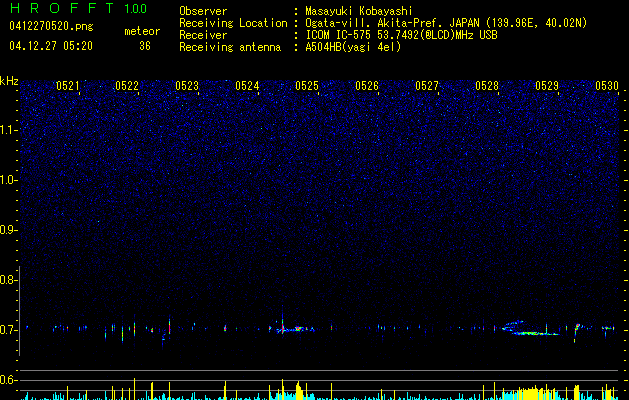Click the 0.8 frequency axis label
The width and height of the screenshot is (629, 400).
click(x=8, y=280)
